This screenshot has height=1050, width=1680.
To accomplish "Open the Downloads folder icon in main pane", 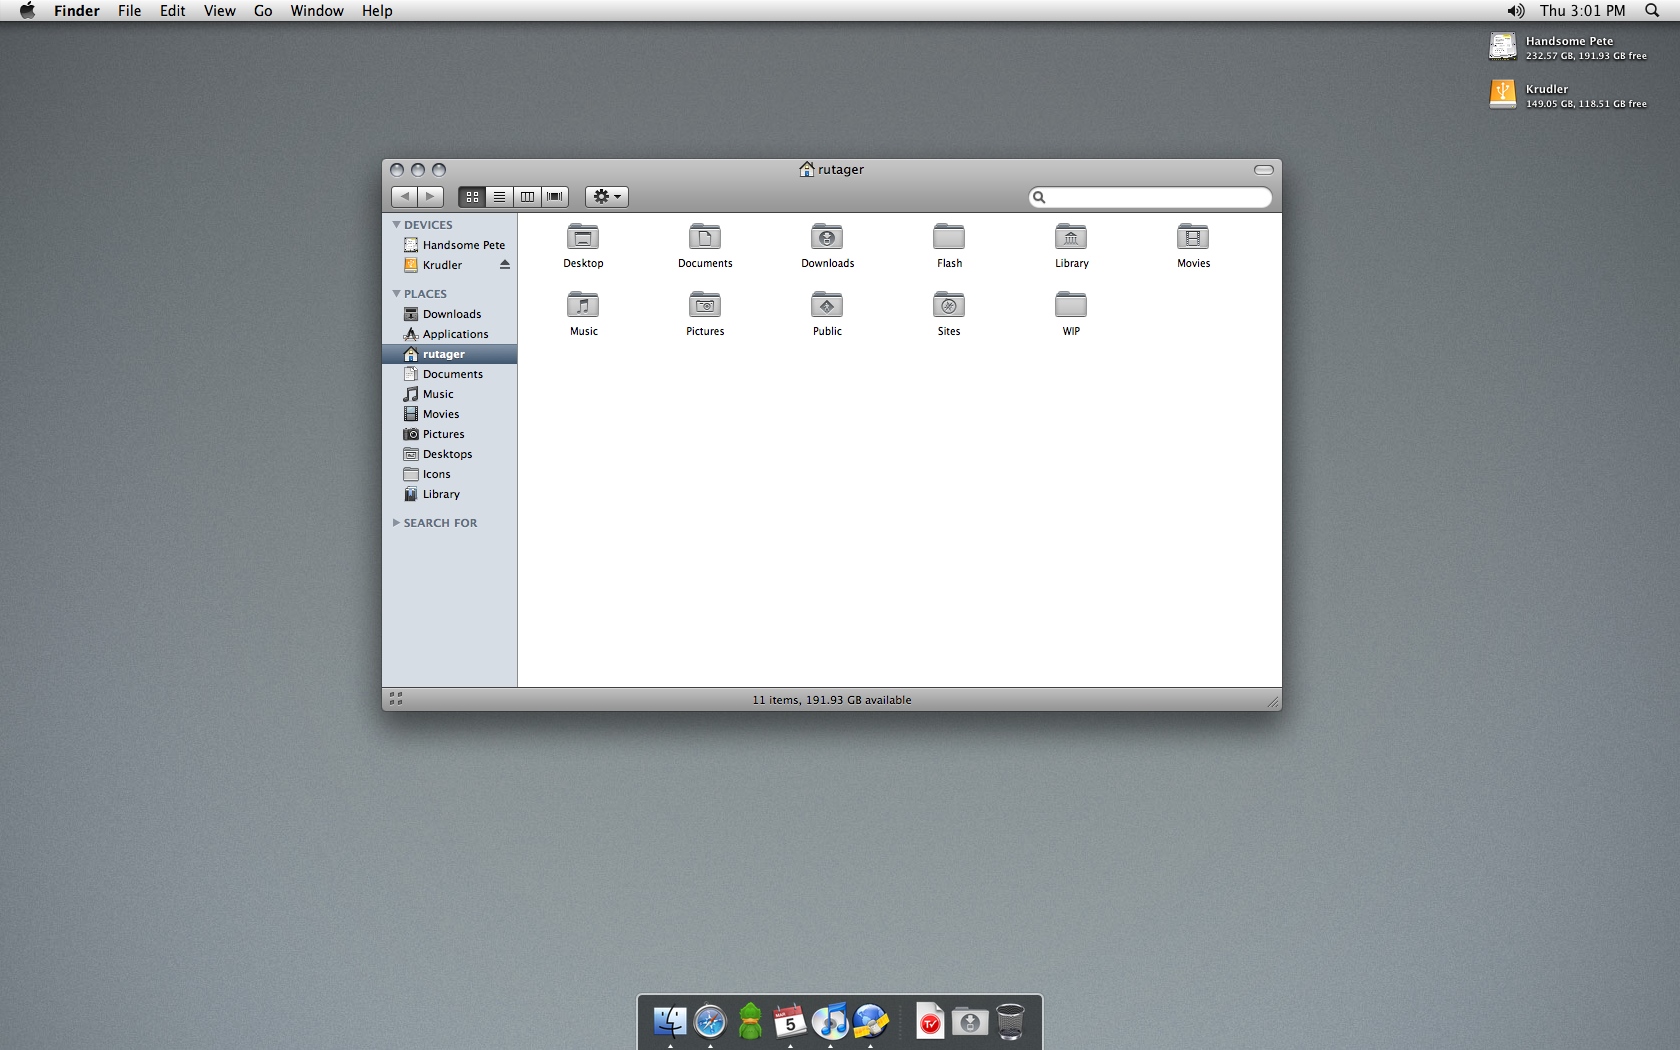I will tap(827, 238).
